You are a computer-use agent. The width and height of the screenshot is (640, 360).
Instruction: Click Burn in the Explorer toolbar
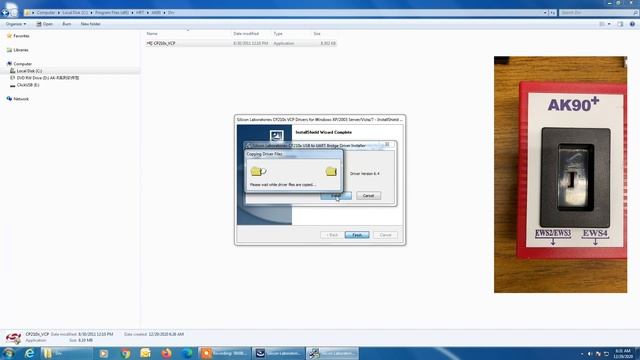coord(67,24)
